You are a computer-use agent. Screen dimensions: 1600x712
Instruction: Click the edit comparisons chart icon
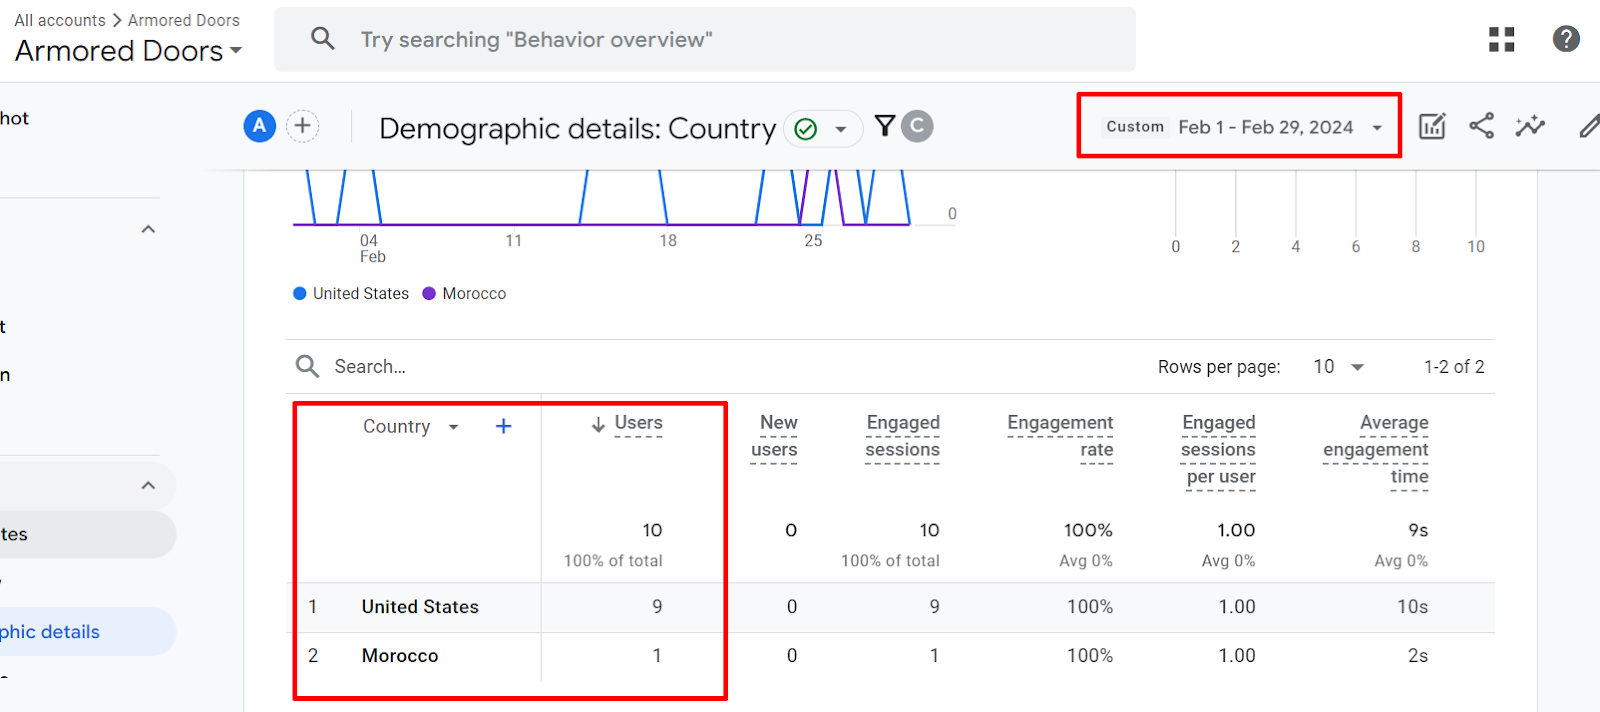coord(1432,126)
